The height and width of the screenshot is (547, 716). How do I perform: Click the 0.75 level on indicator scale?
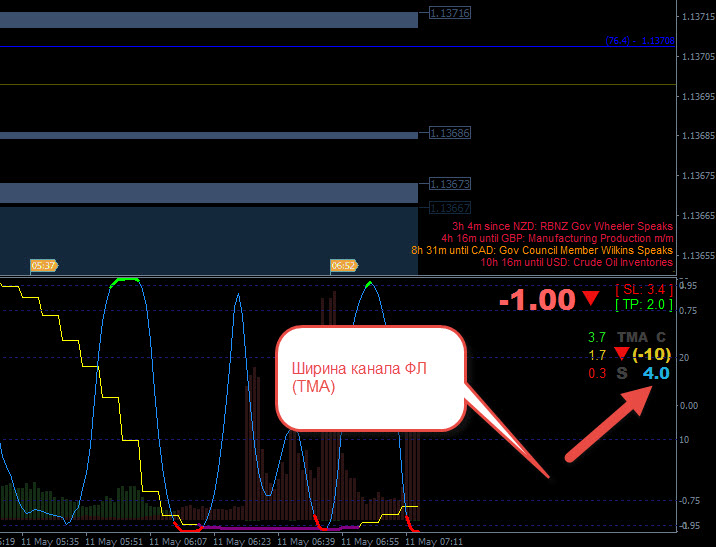[689, 310]
